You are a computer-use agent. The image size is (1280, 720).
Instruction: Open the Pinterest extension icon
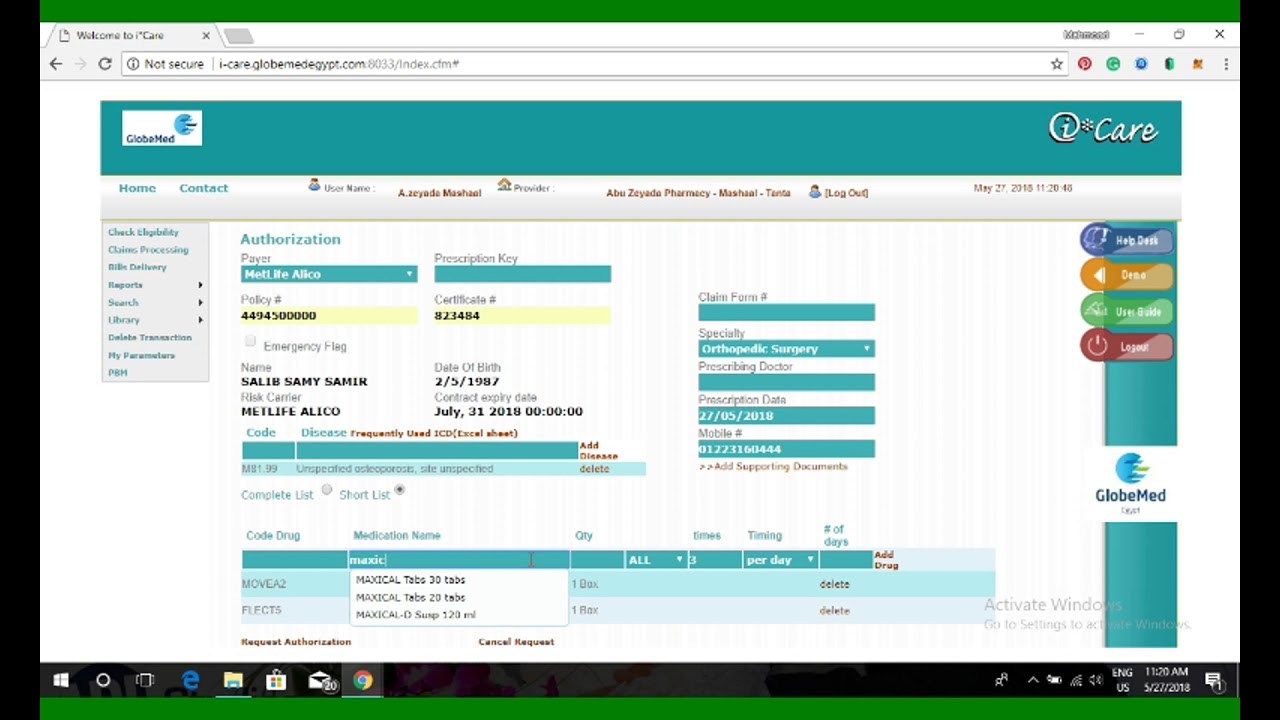point(1085,64)
